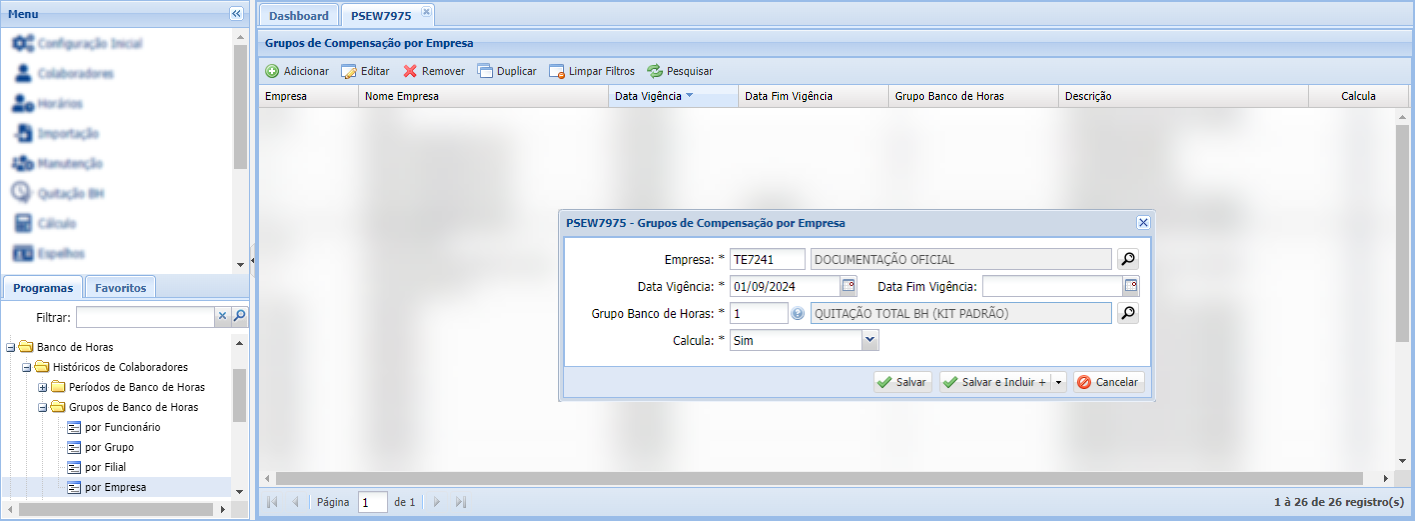Clear the Filtrar field with the X icon

click(223, 317)
